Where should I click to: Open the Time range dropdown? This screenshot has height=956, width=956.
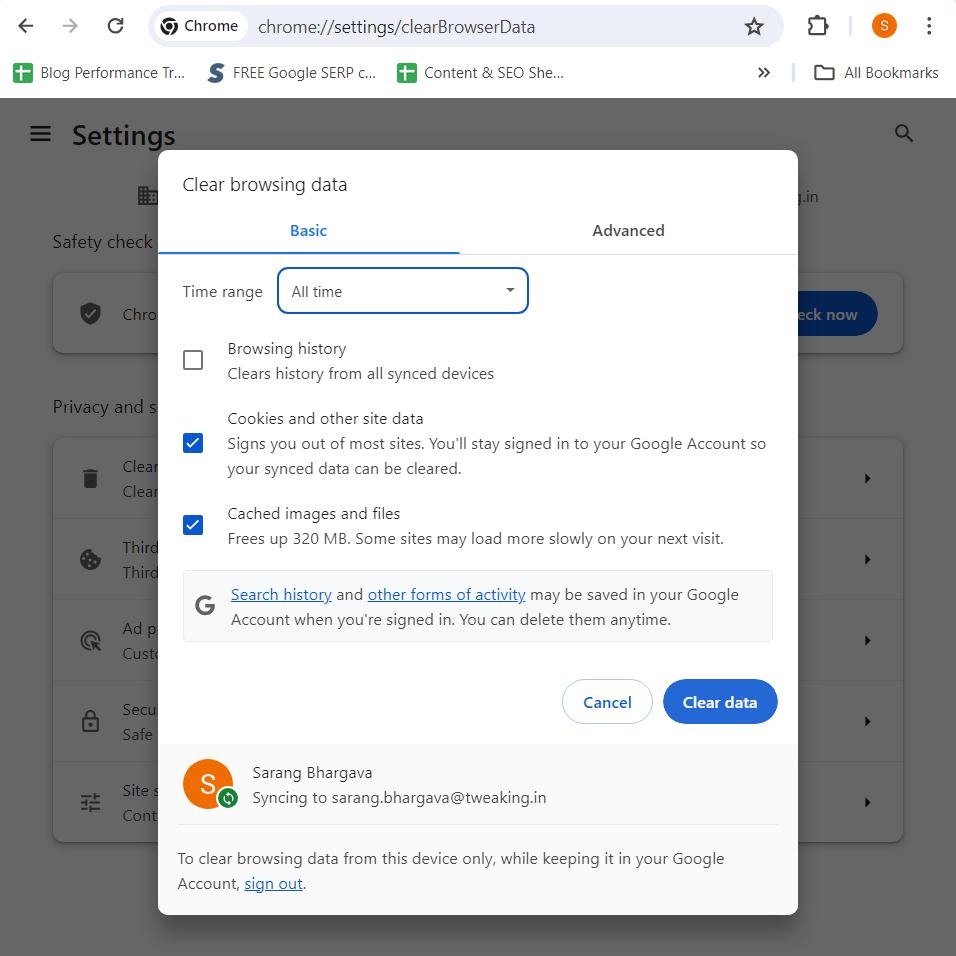[402, 291]
